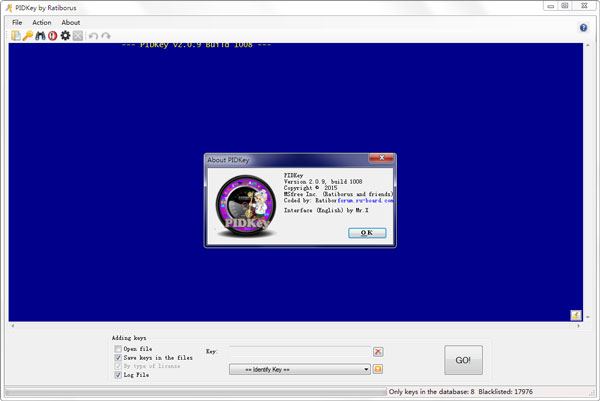Click the yellow icon at the log panel corner
600x401 pixels.
click(x=577, y=314)
